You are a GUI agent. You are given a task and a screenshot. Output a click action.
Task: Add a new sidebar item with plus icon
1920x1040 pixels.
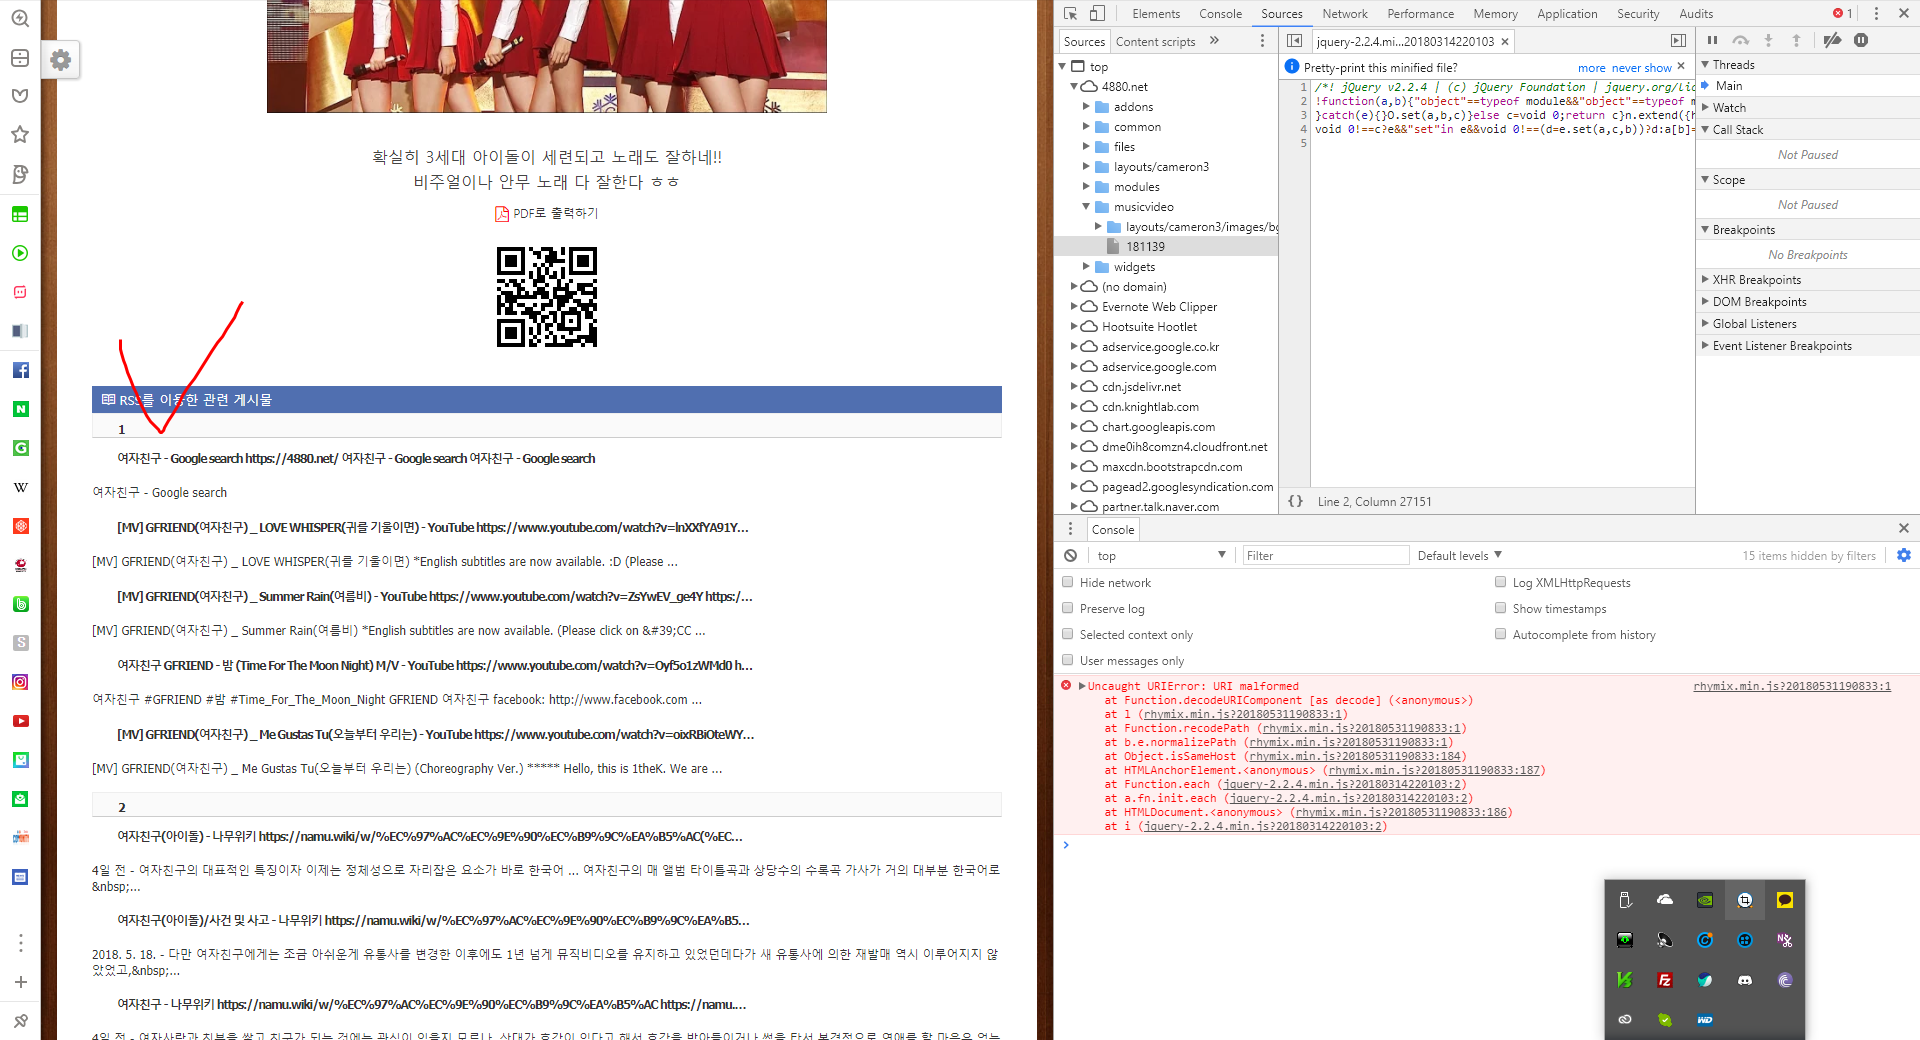coord(20,982)
